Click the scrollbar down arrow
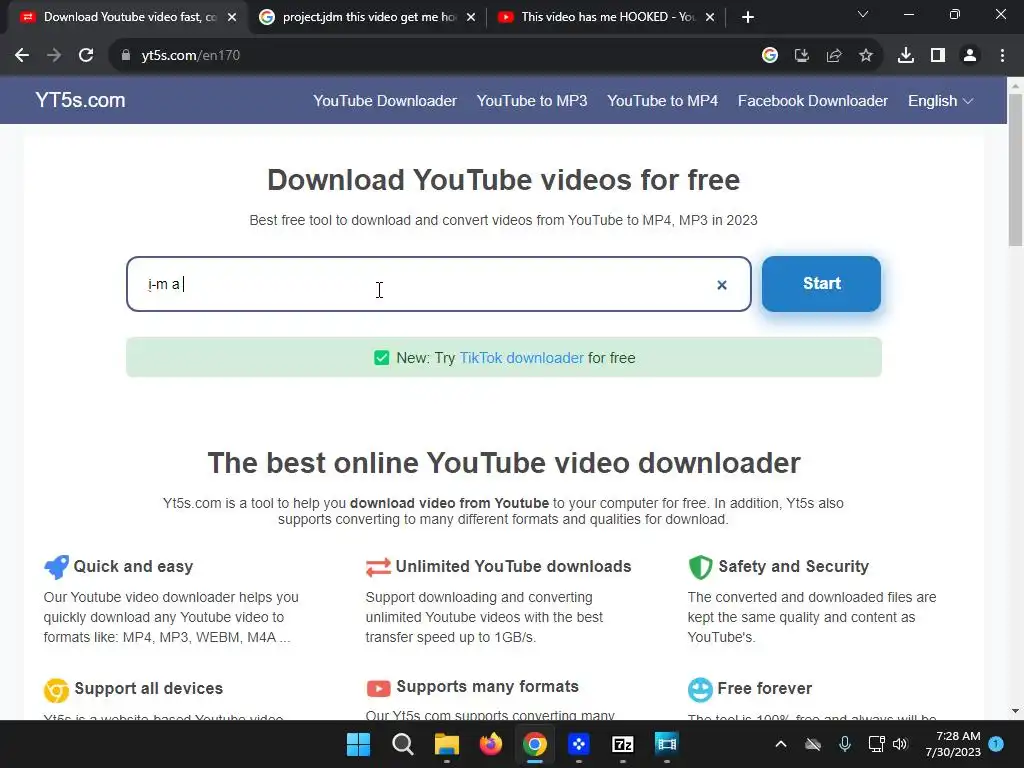The width and height of the screenshot is (1024, 768). [x=1015, y=711]
